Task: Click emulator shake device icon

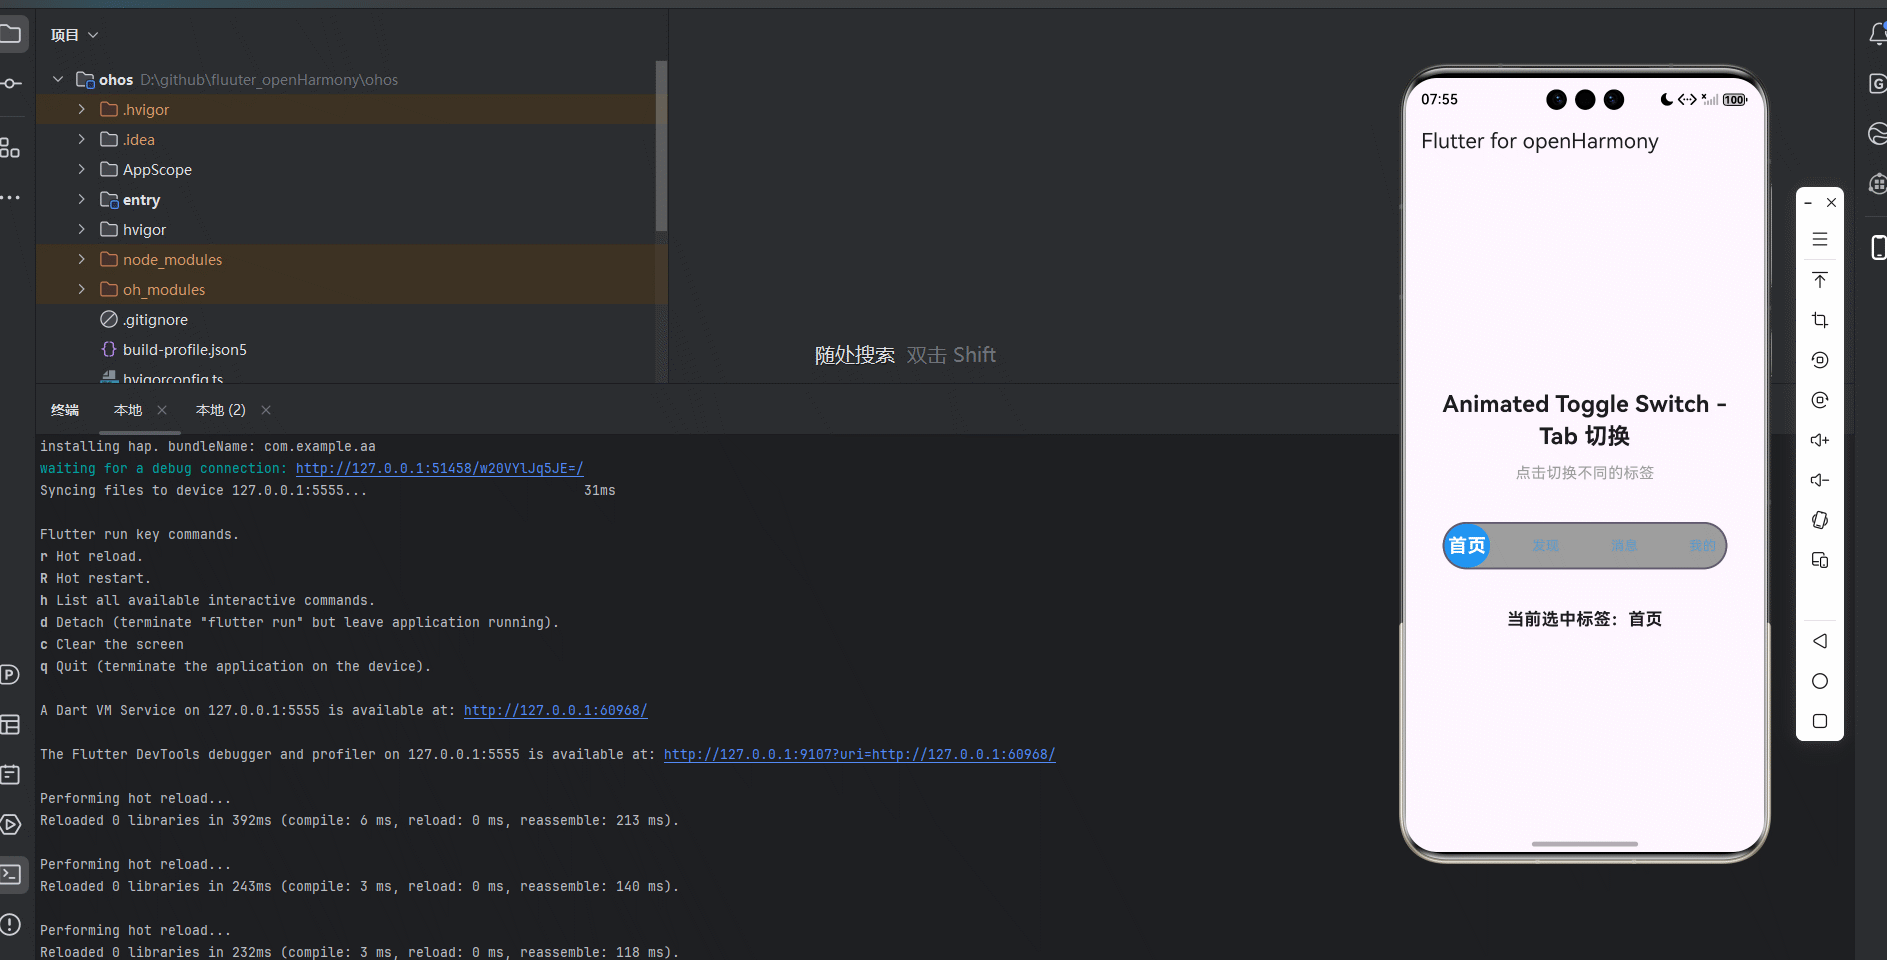Action: click(x=1820, y=520)
